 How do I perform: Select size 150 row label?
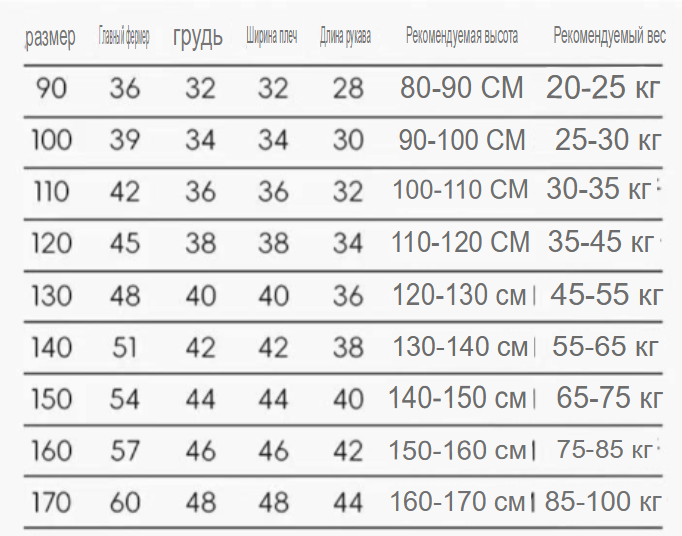52,399
